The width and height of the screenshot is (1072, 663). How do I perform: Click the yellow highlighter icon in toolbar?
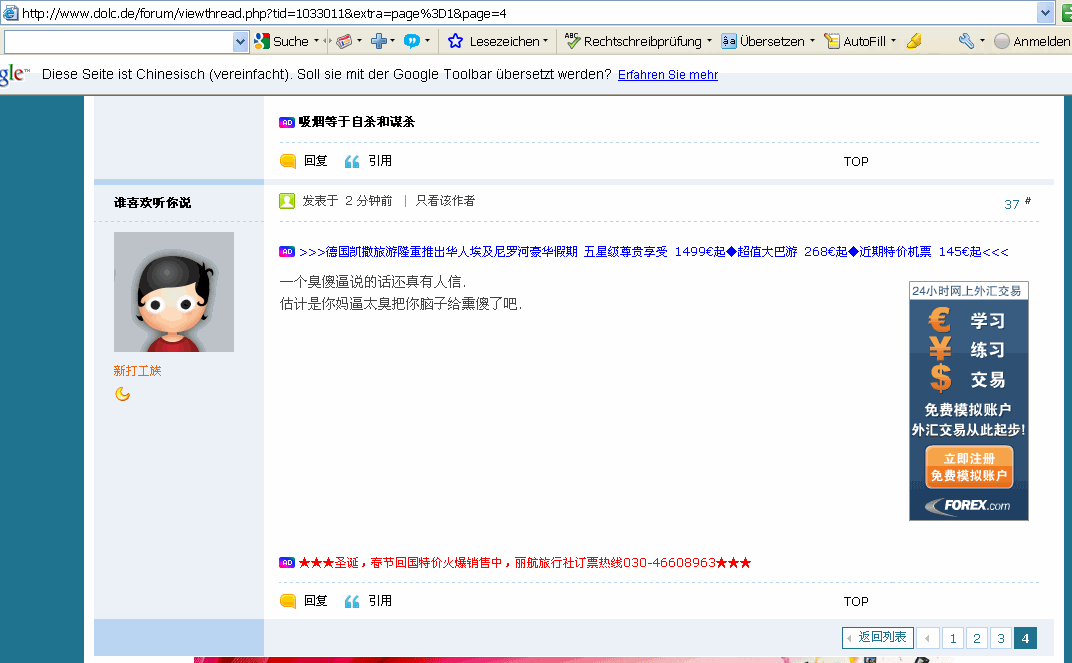(x=913, y=42)
